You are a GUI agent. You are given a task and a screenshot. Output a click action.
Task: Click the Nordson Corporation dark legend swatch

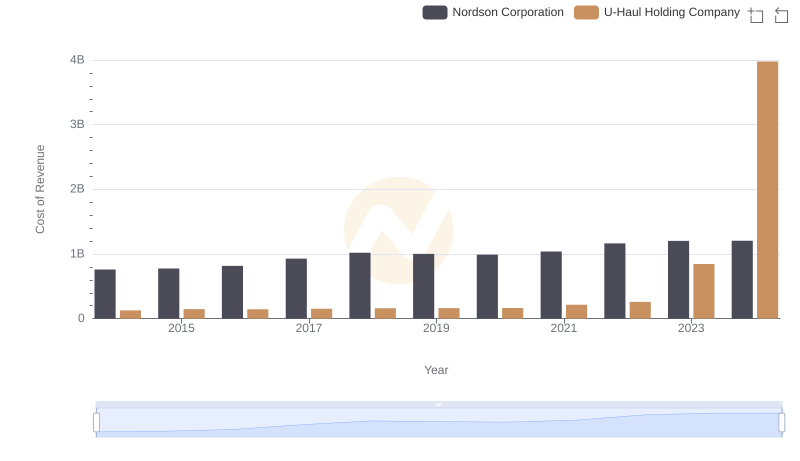(435, 12)
